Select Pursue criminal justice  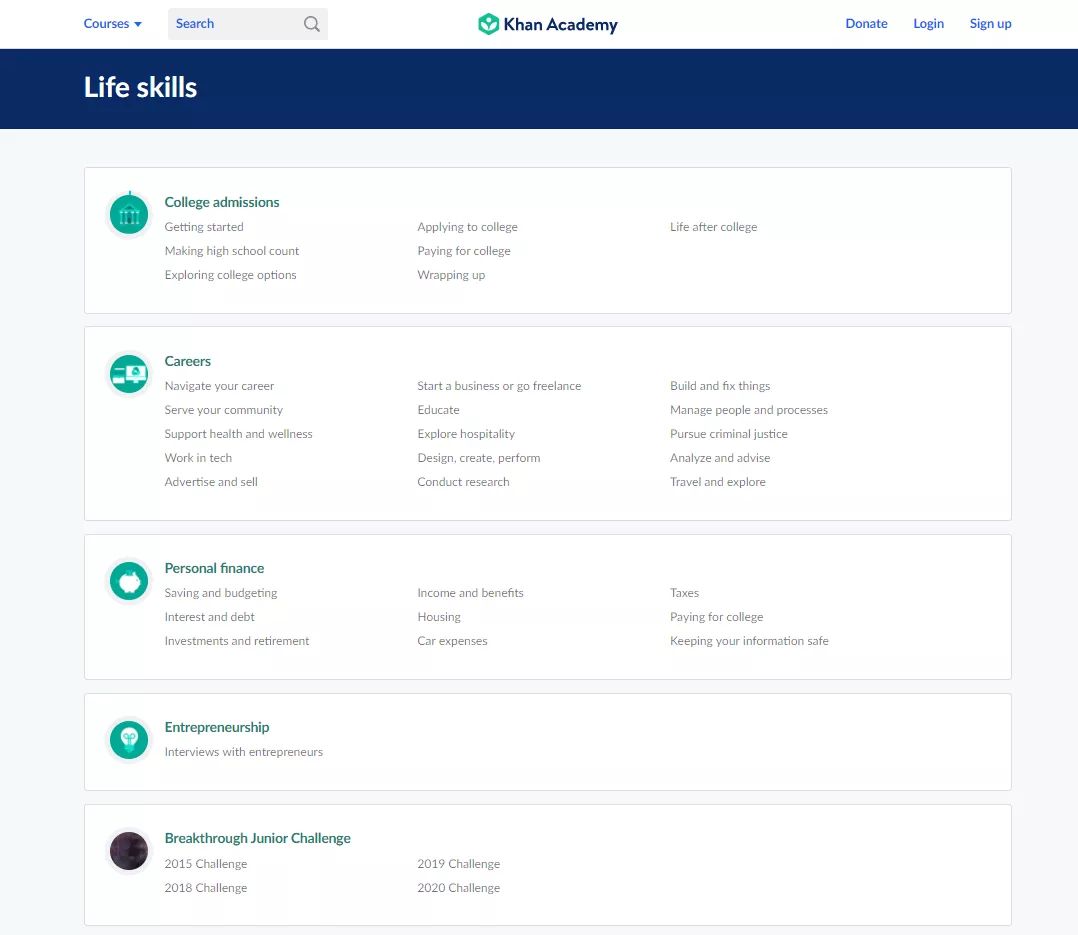pyautogui.click(x=729, y=434)
